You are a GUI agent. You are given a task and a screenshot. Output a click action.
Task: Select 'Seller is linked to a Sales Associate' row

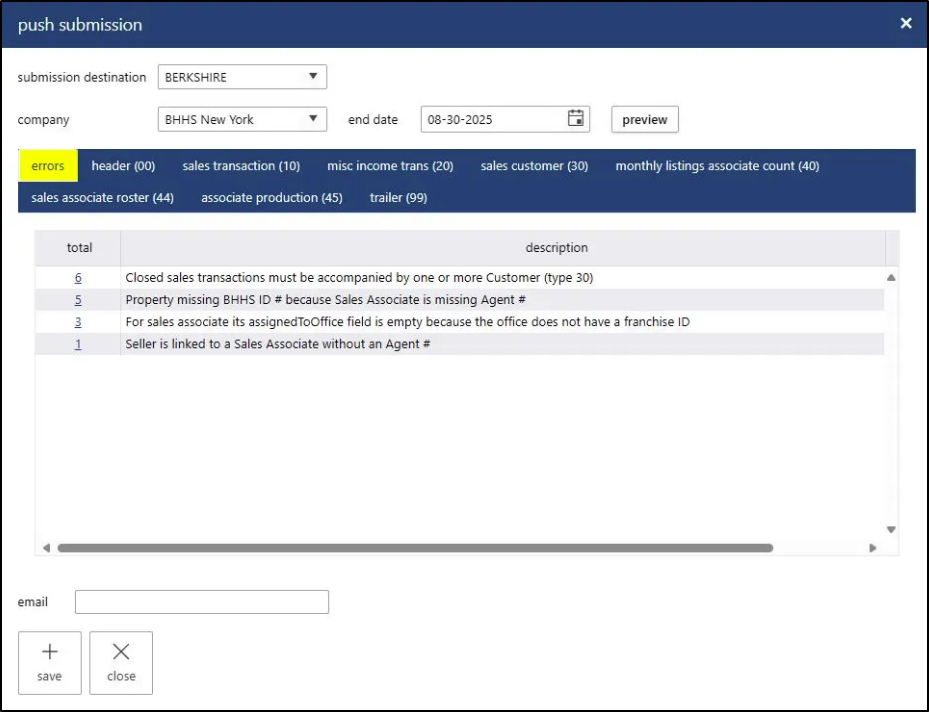460,344
